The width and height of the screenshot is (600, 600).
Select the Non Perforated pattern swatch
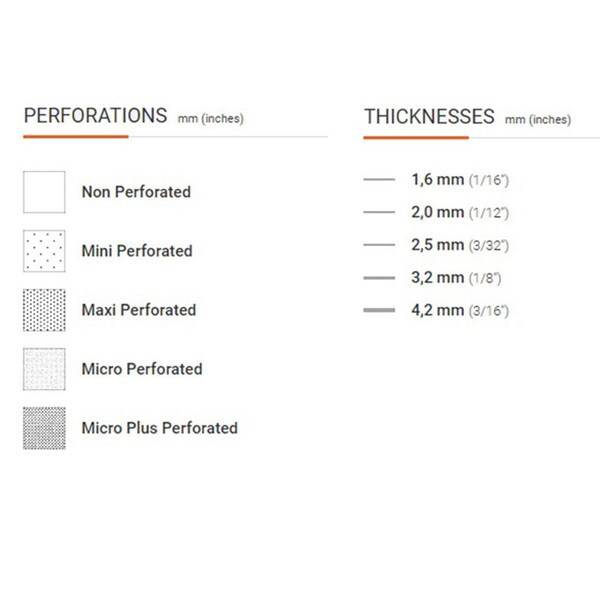[44, 192]
